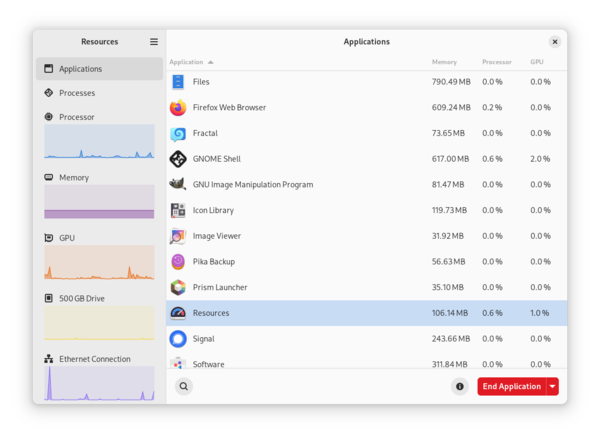Click the Pika Backup app icon

(178, 262)
